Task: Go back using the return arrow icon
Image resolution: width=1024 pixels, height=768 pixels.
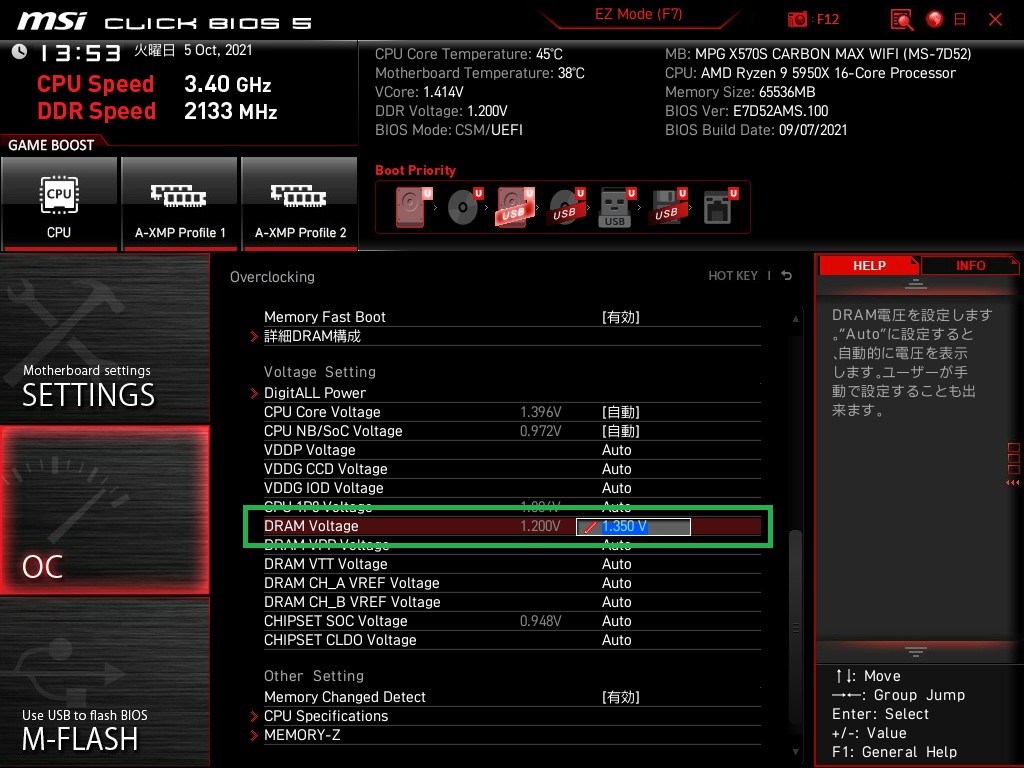Action: (x=787, y=276)
